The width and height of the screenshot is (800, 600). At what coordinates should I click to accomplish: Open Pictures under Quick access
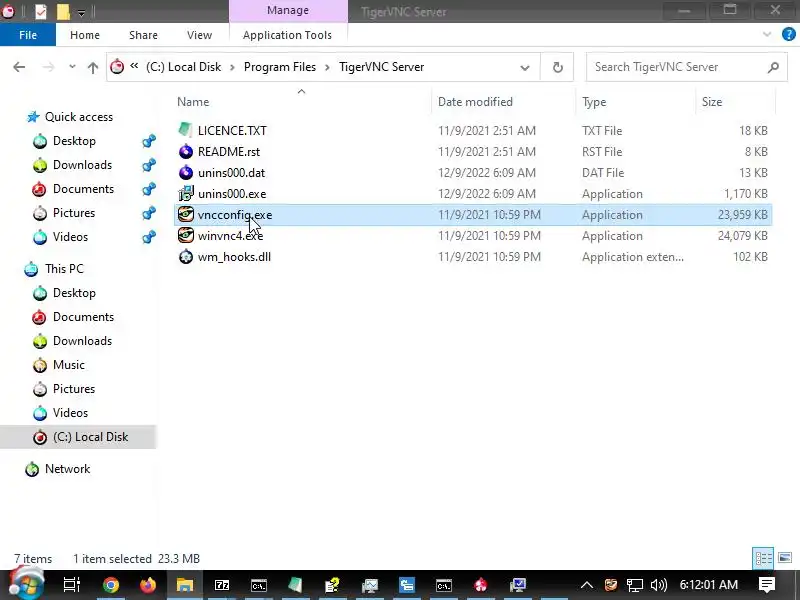pos(73,213)
